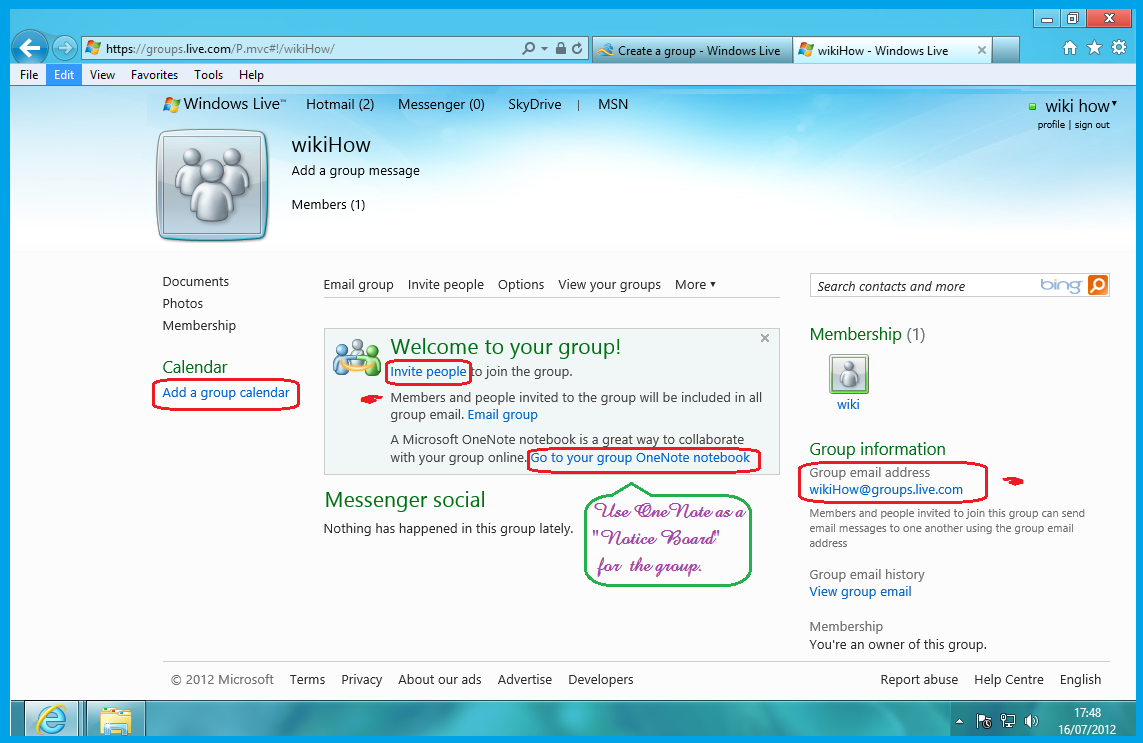Click View your groups
The height and width of the screenshot is (743, 1143).
click(609, 284)
